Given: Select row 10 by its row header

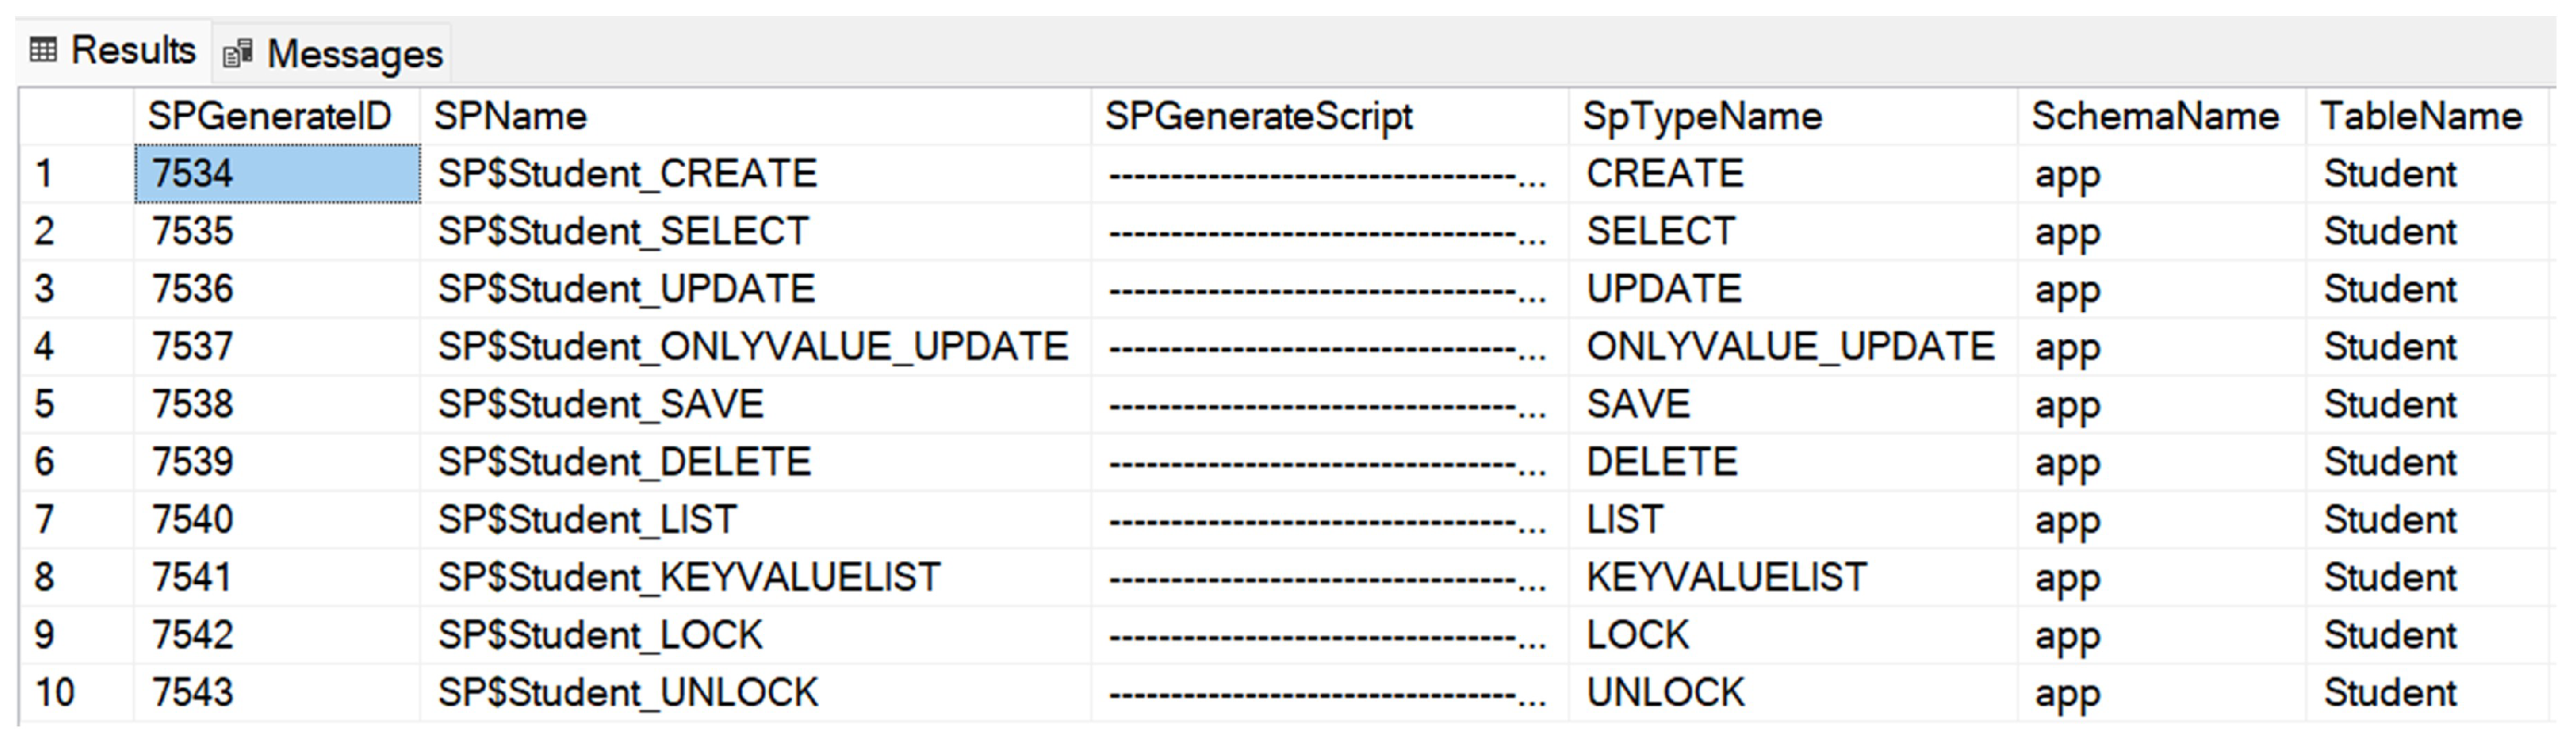Looking at the screenshot, I should point(55,693).
